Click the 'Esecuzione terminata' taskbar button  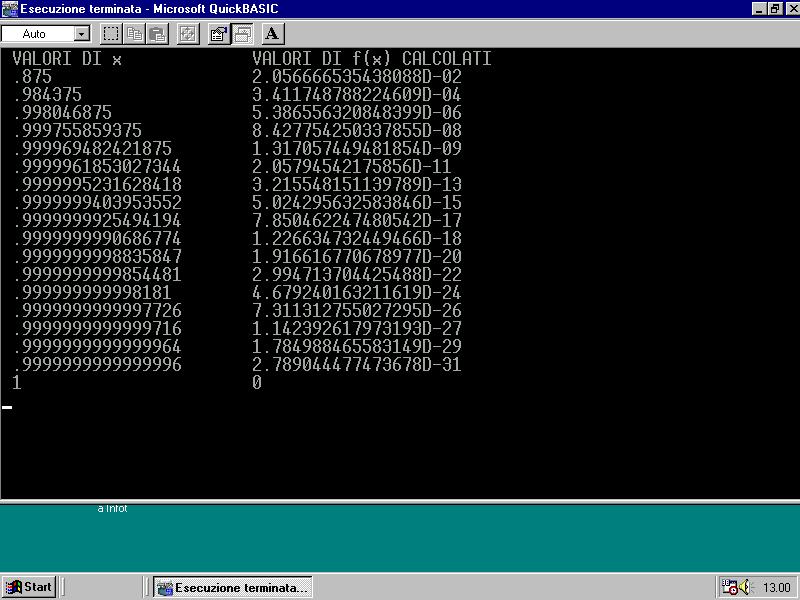click(x=233, y=587)
